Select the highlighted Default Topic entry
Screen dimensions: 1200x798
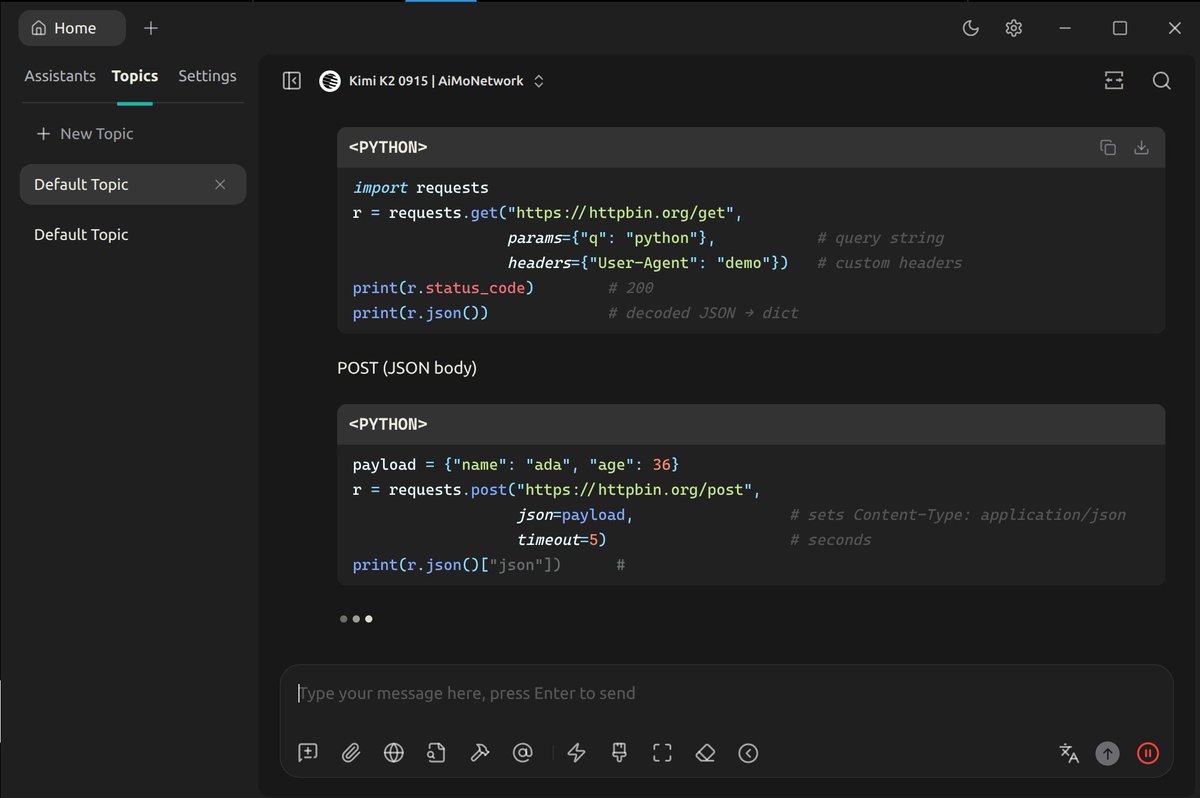(133, 184)
